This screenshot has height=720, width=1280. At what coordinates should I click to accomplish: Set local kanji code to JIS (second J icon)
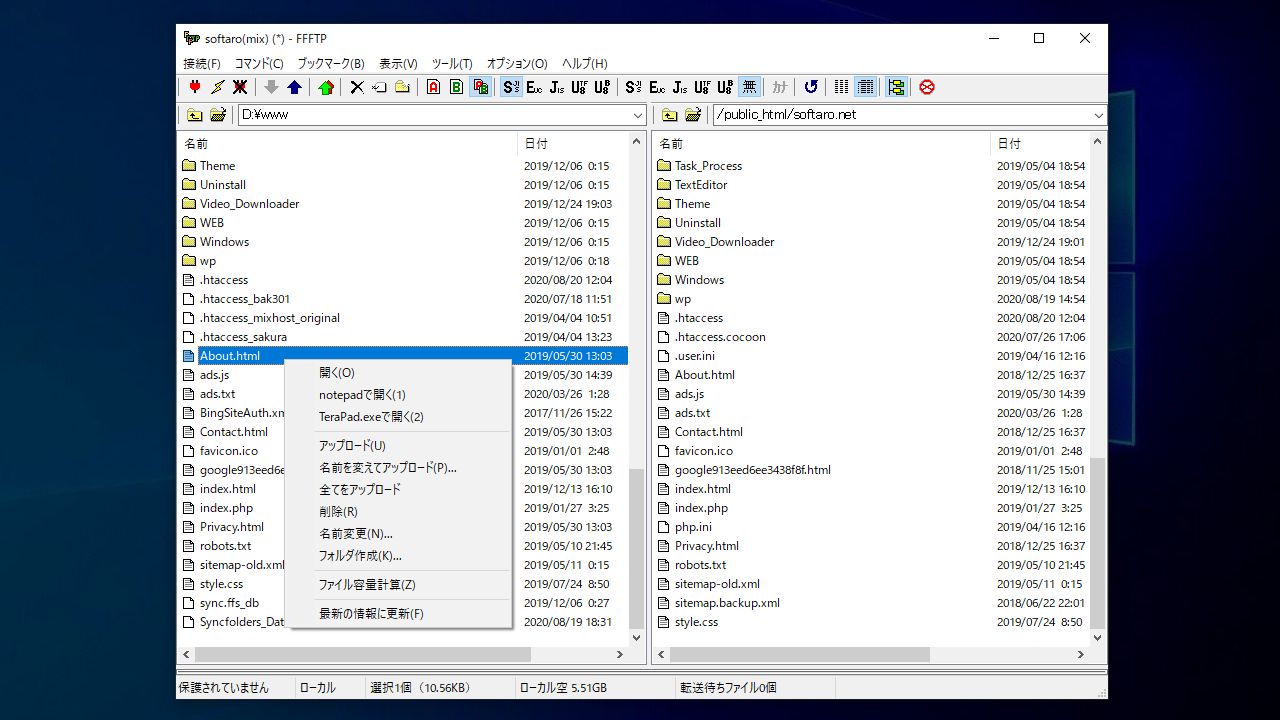680,87
